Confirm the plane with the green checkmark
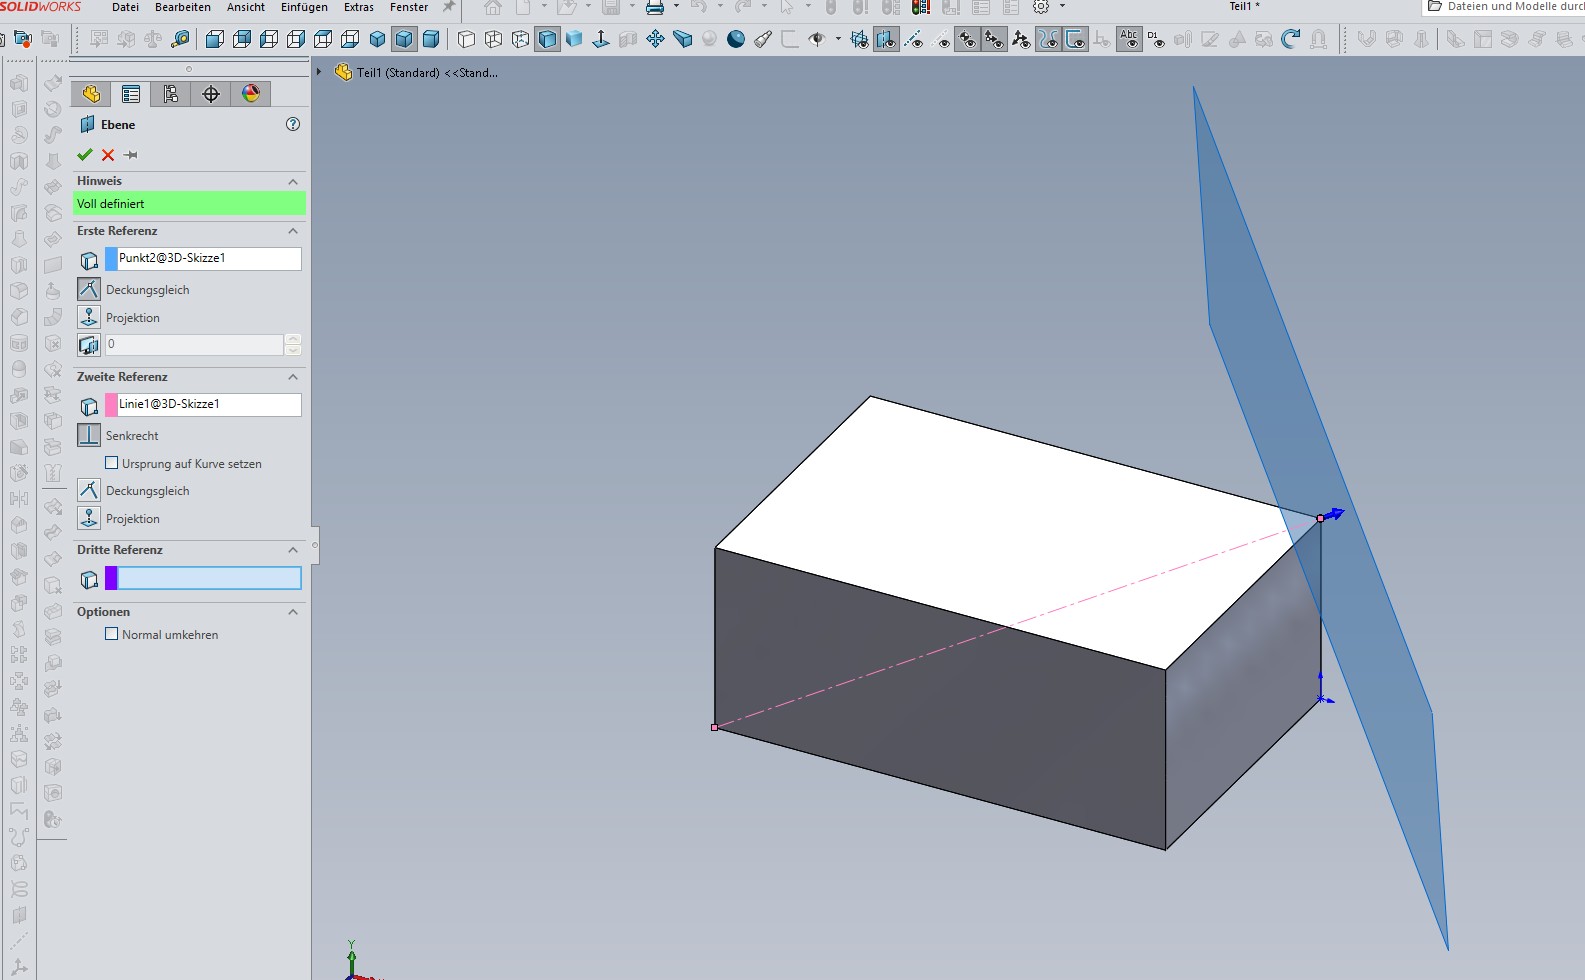 coord(85,155)
